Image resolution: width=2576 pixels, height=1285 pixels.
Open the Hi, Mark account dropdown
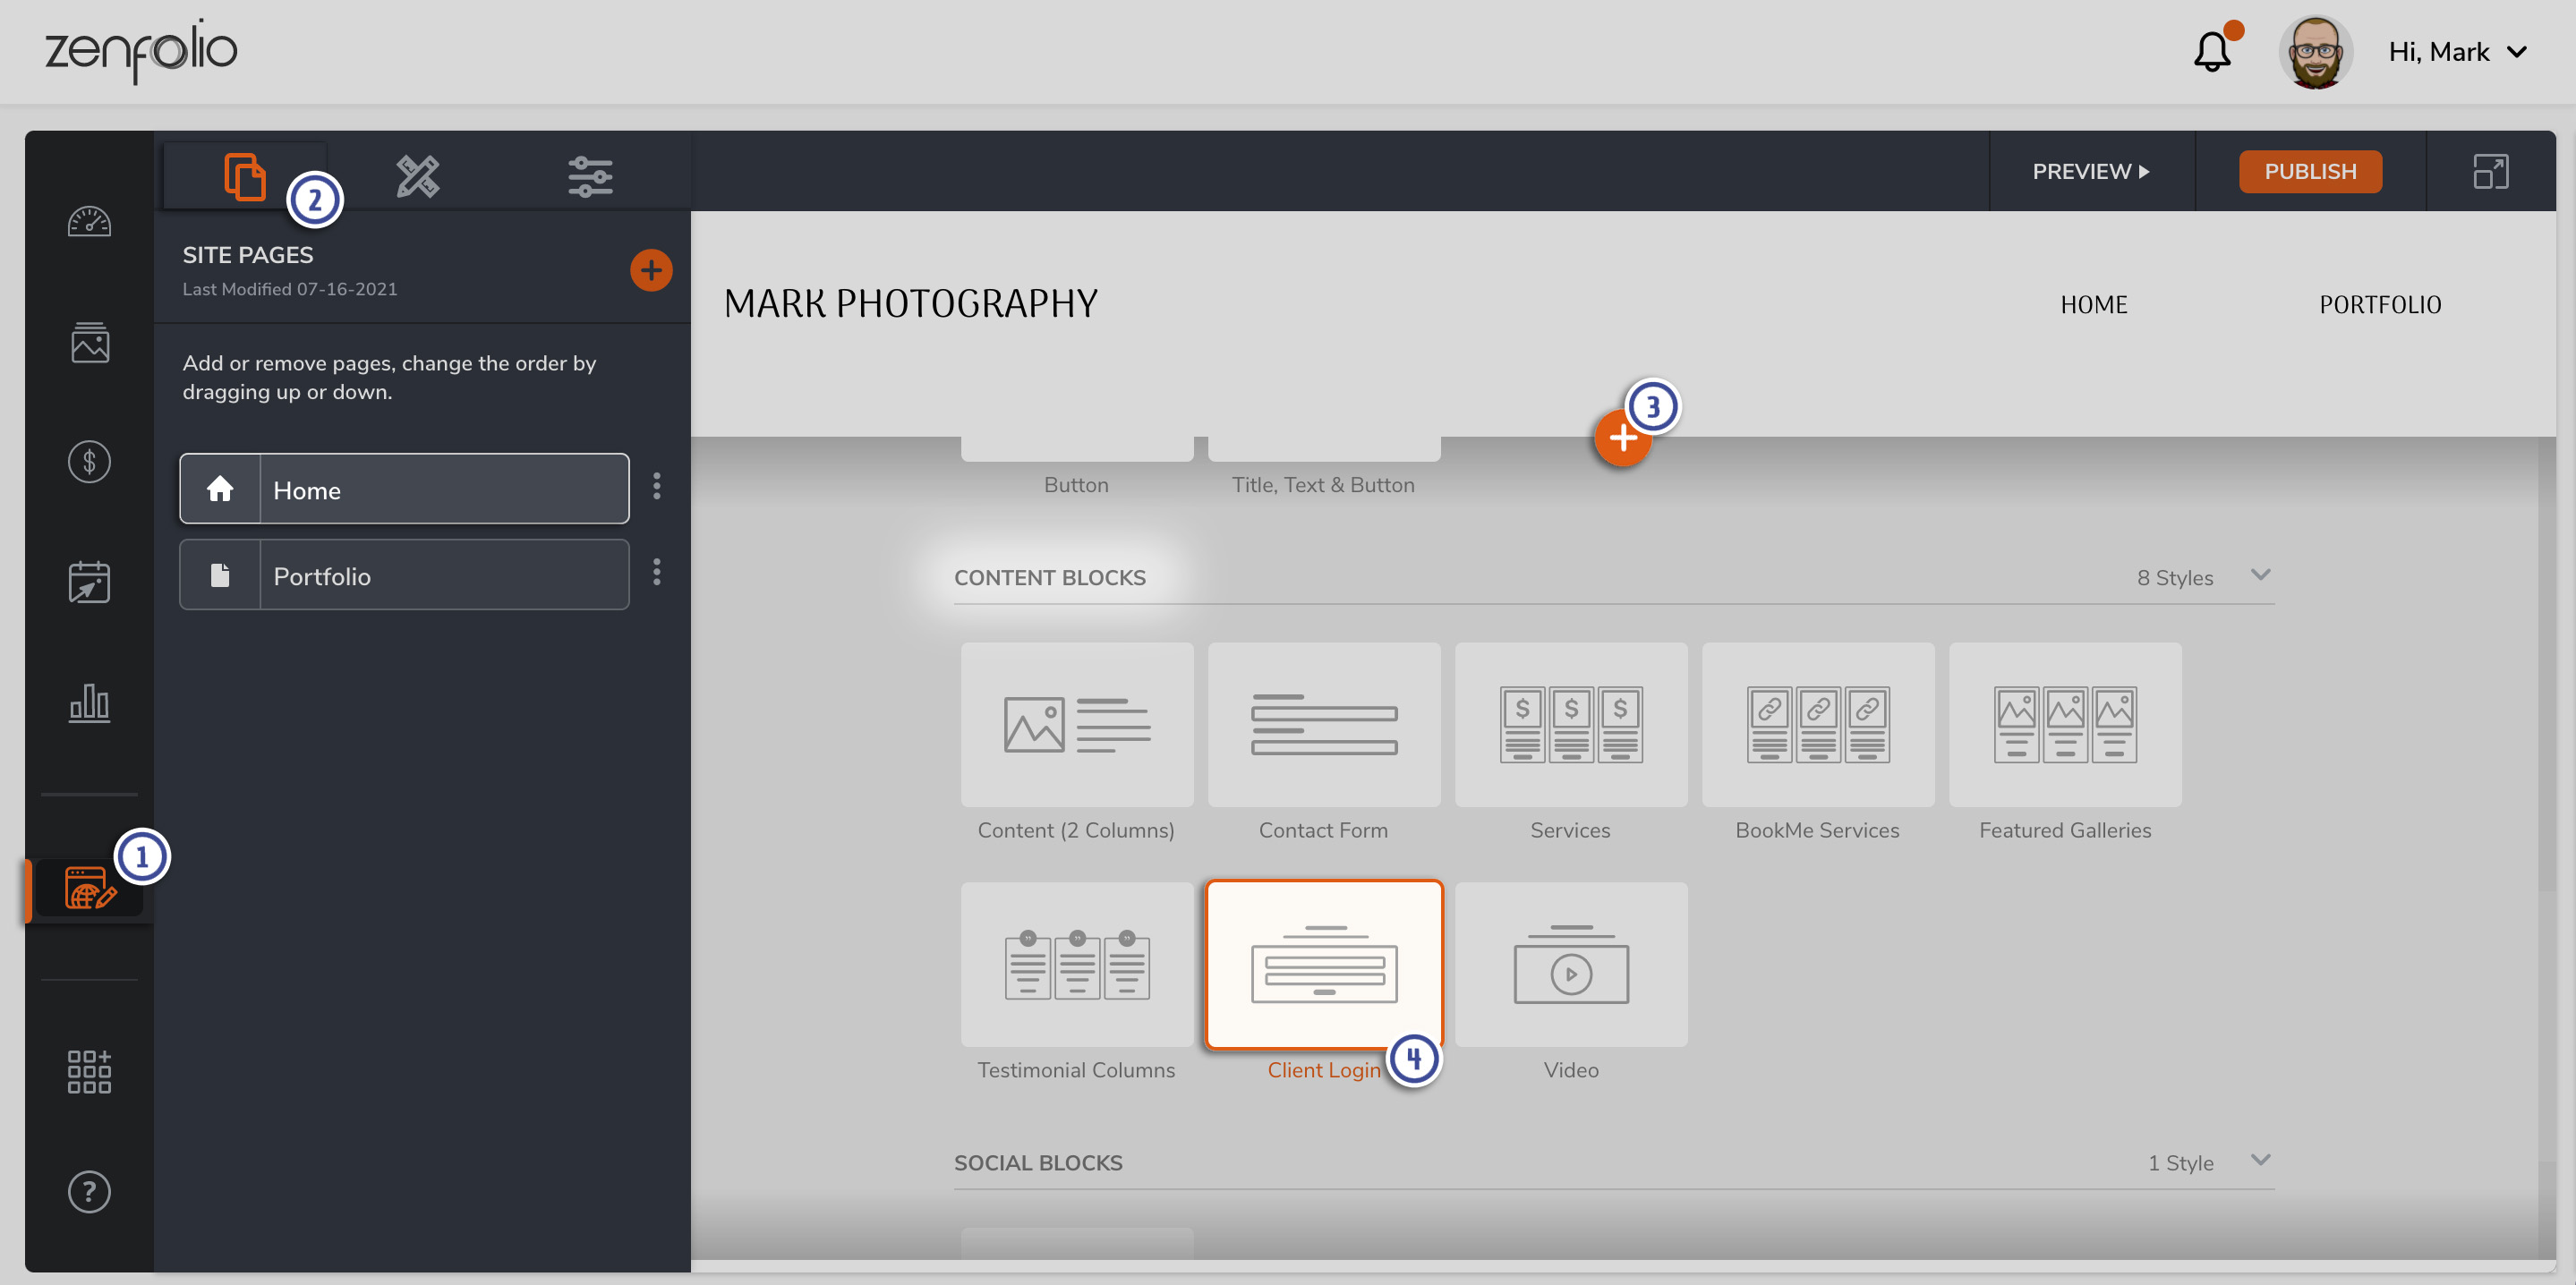pyautogui.click(x=2457, y=52)
